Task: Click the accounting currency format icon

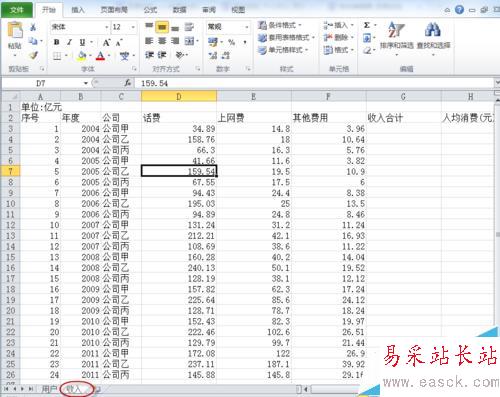Action: [x=213, y=42]
